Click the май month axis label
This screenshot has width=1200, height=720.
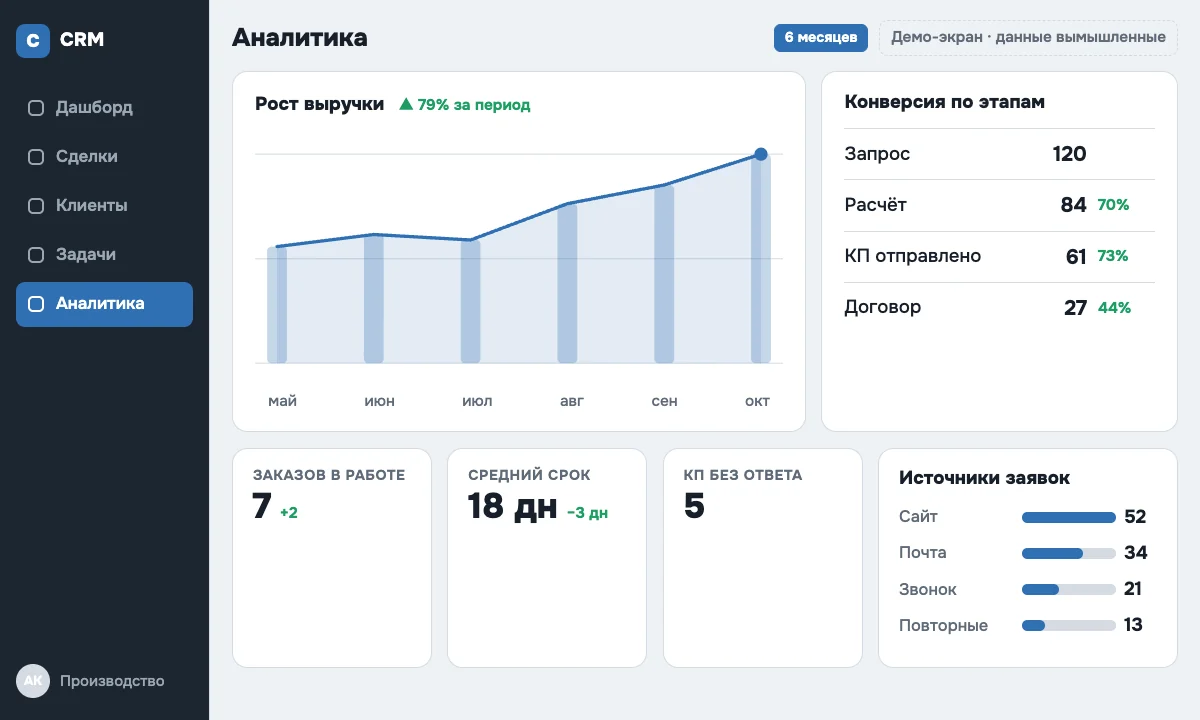[x=282, y=401]
